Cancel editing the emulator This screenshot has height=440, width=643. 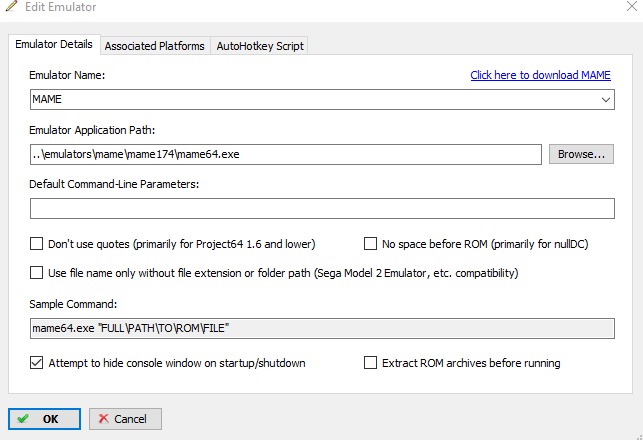click(125, 419)
